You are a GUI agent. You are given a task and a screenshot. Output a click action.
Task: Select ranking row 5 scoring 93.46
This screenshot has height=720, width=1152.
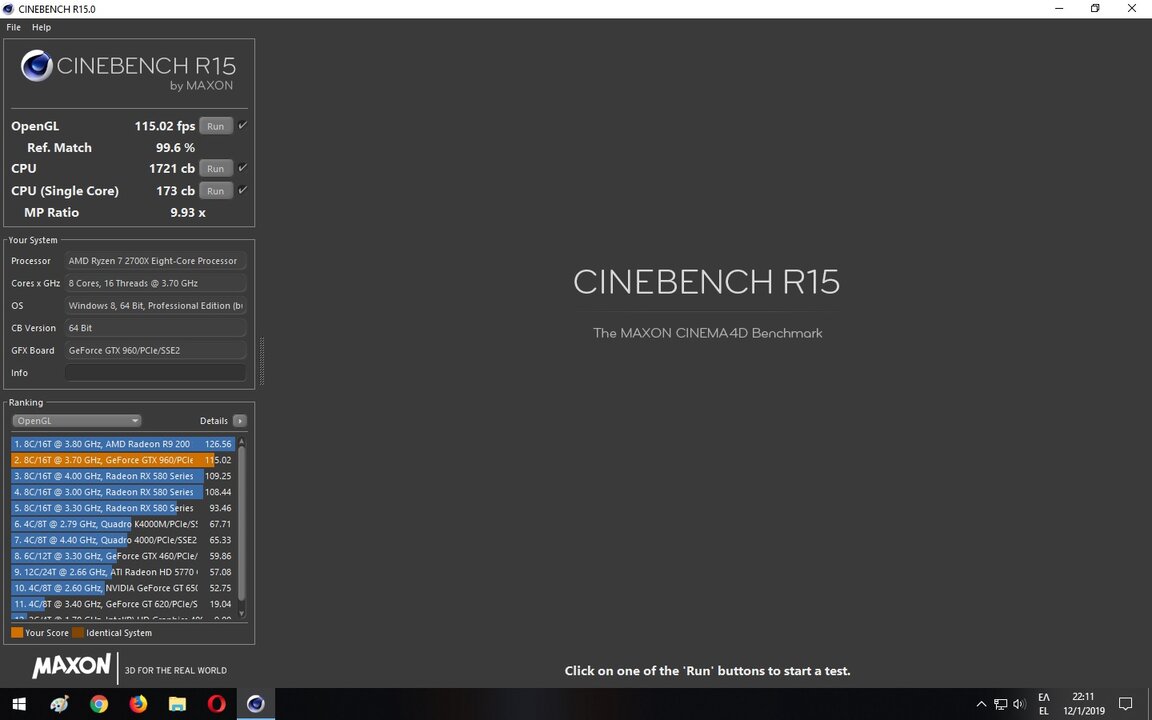pos(123,508)
